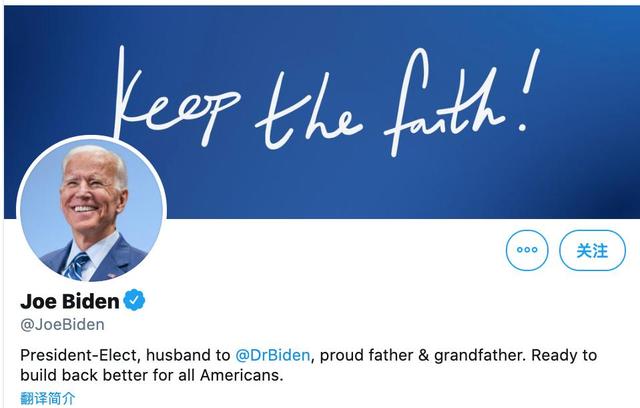Screen dimensions: 640x408
Task: Click the striped tie in profile photo
Action: [77, 266]
